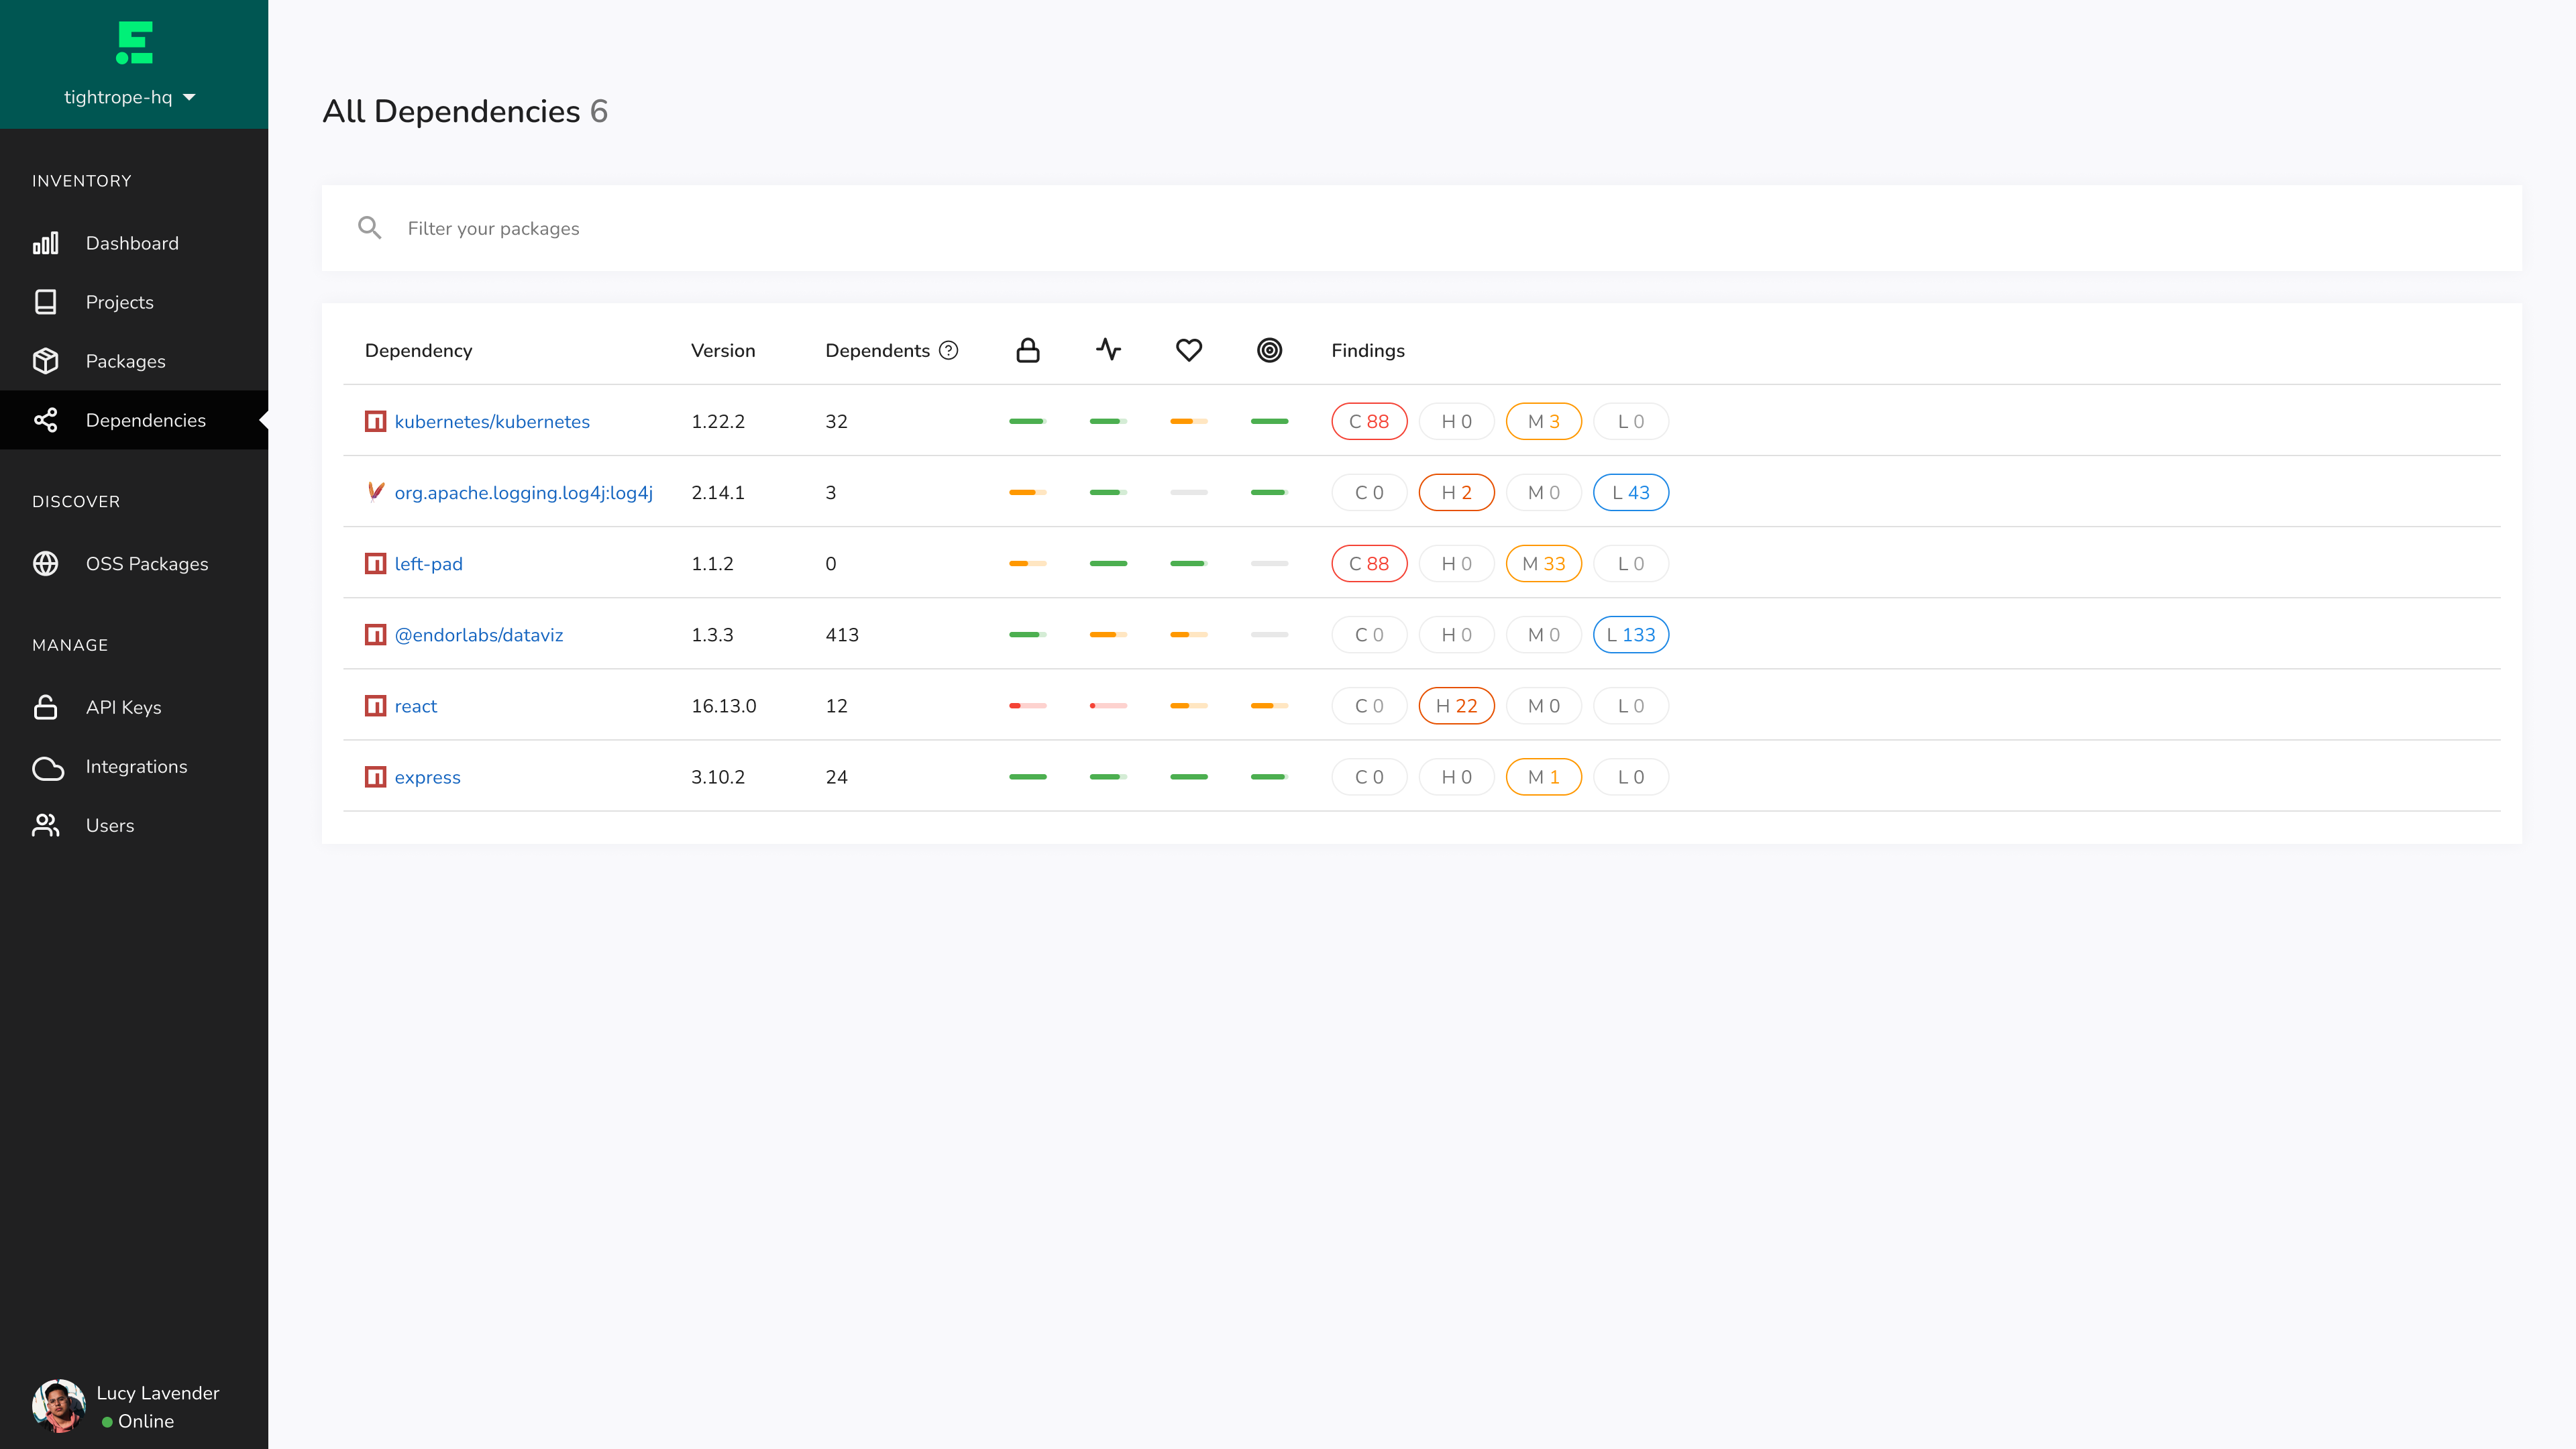This screenshot has height=1449, width=2576.
Task: Click the activity pulse column icon
Action: click(1108, 350)
